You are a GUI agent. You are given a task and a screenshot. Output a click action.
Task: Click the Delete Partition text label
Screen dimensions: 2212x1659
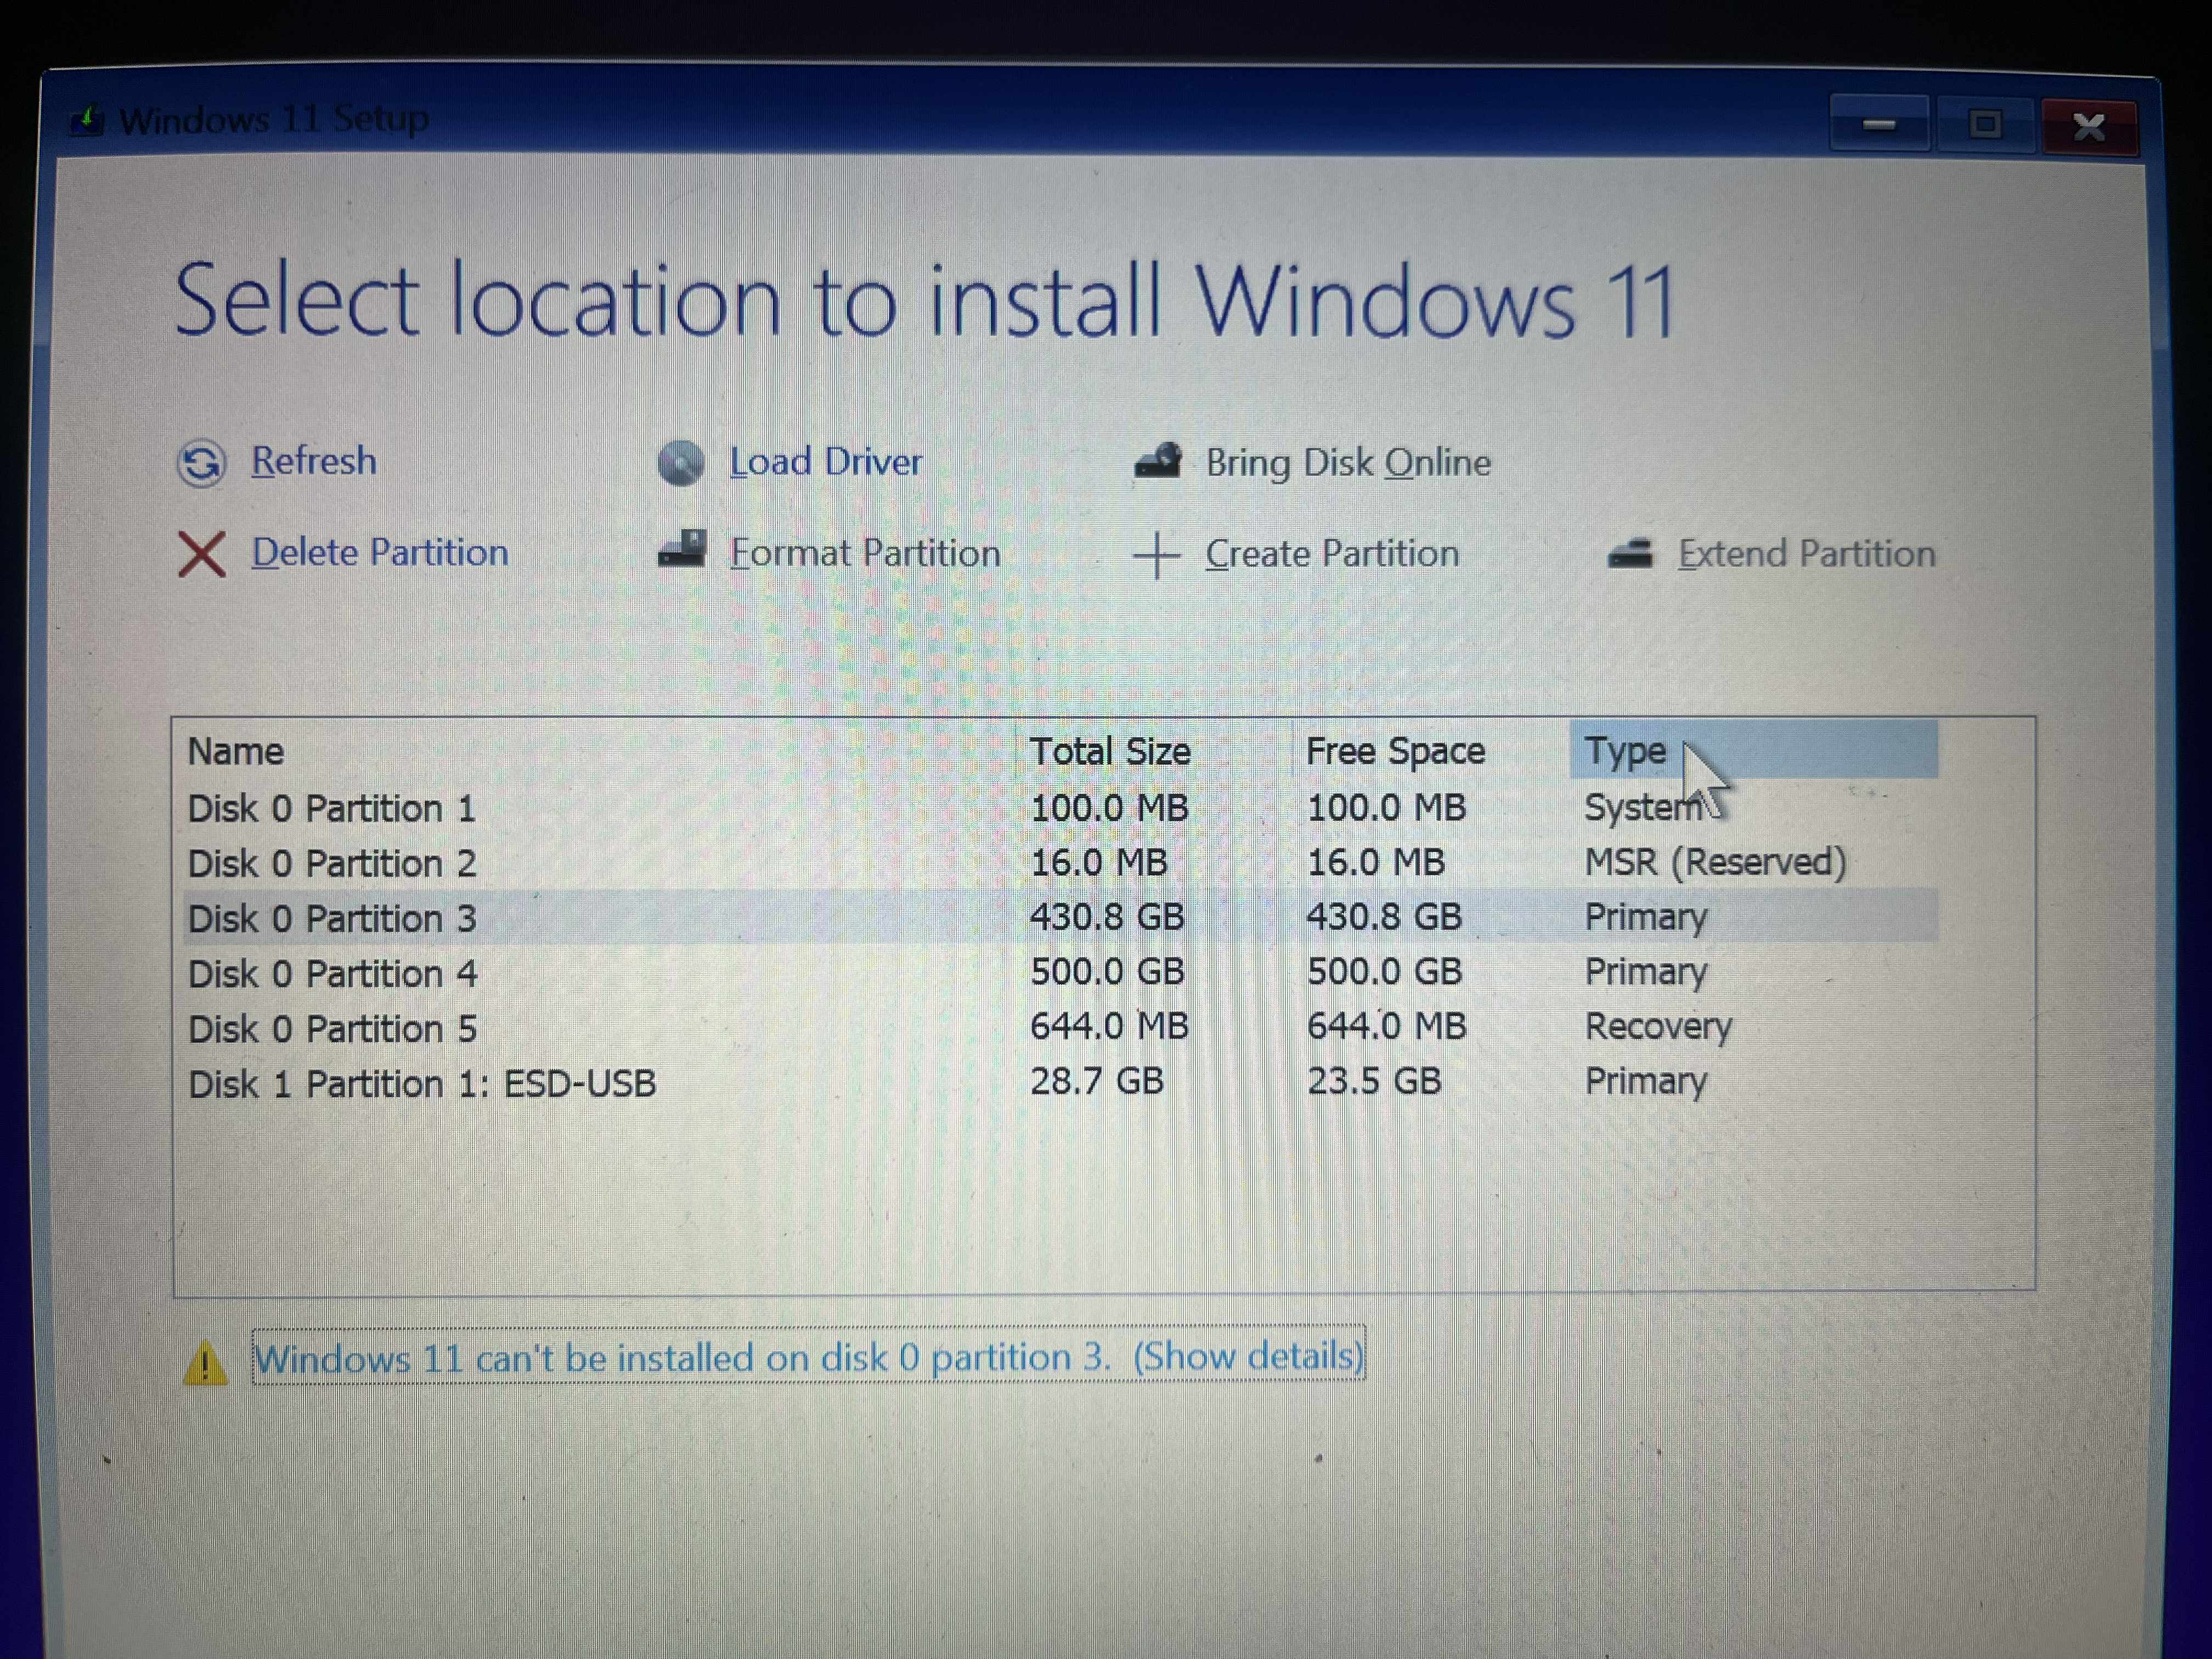point(379,552)
